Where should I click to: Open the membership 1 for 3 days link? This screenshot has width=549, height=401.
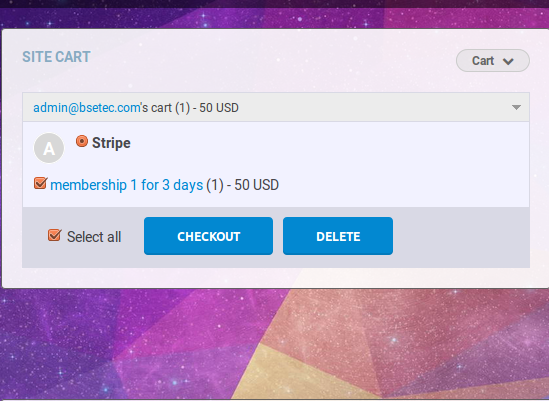[x=127, y=185]
